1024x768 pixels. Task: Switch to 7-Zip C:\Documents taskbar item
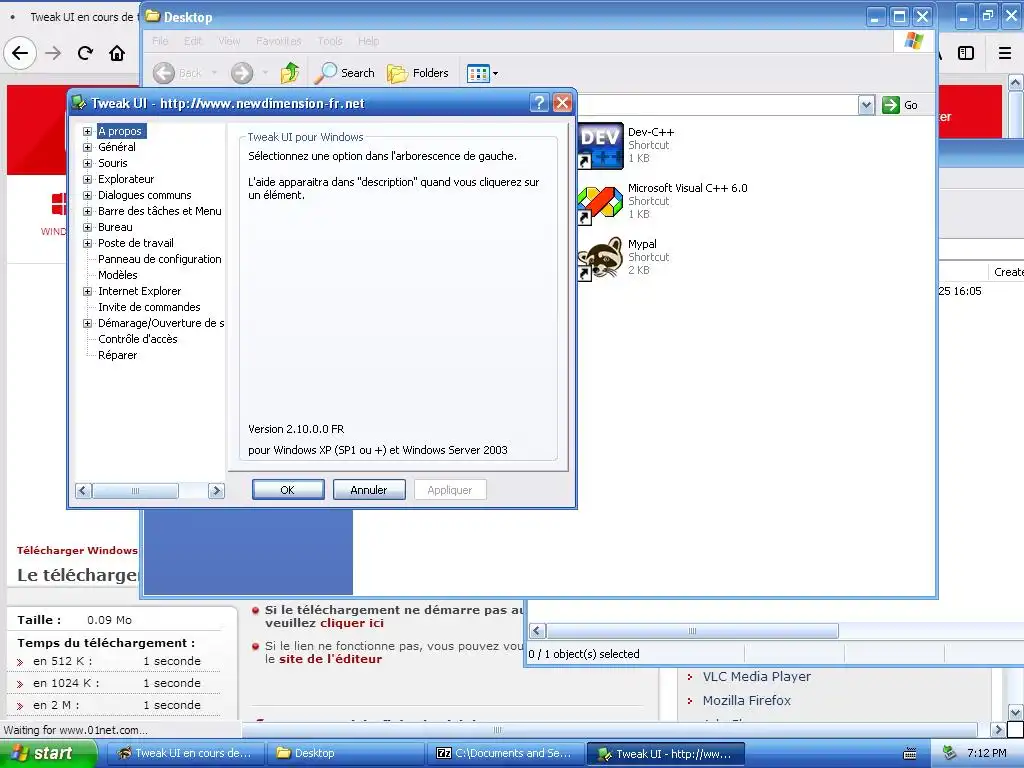(505, 753)
